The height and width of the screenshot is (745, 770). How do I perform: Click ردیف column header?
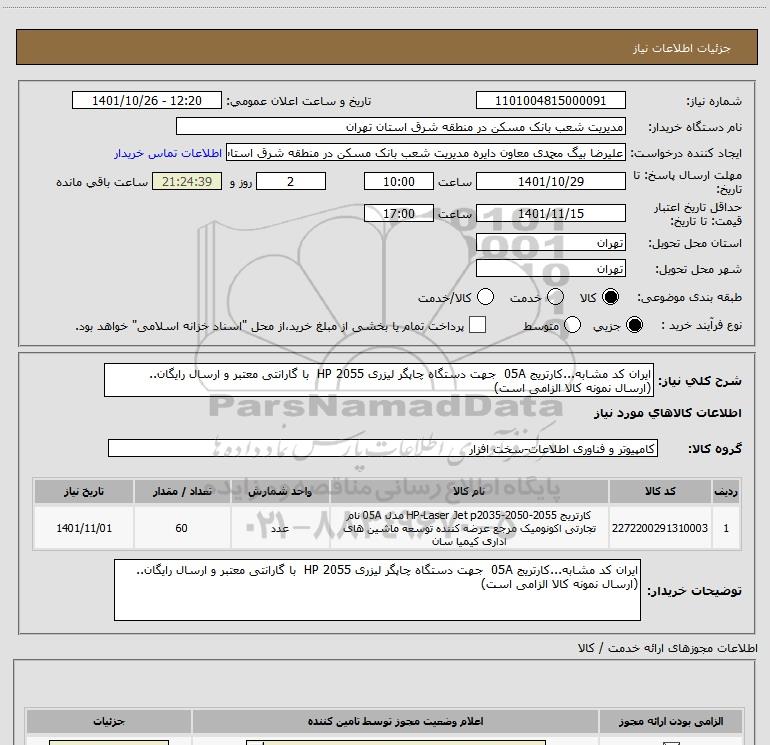click(726, 491)
